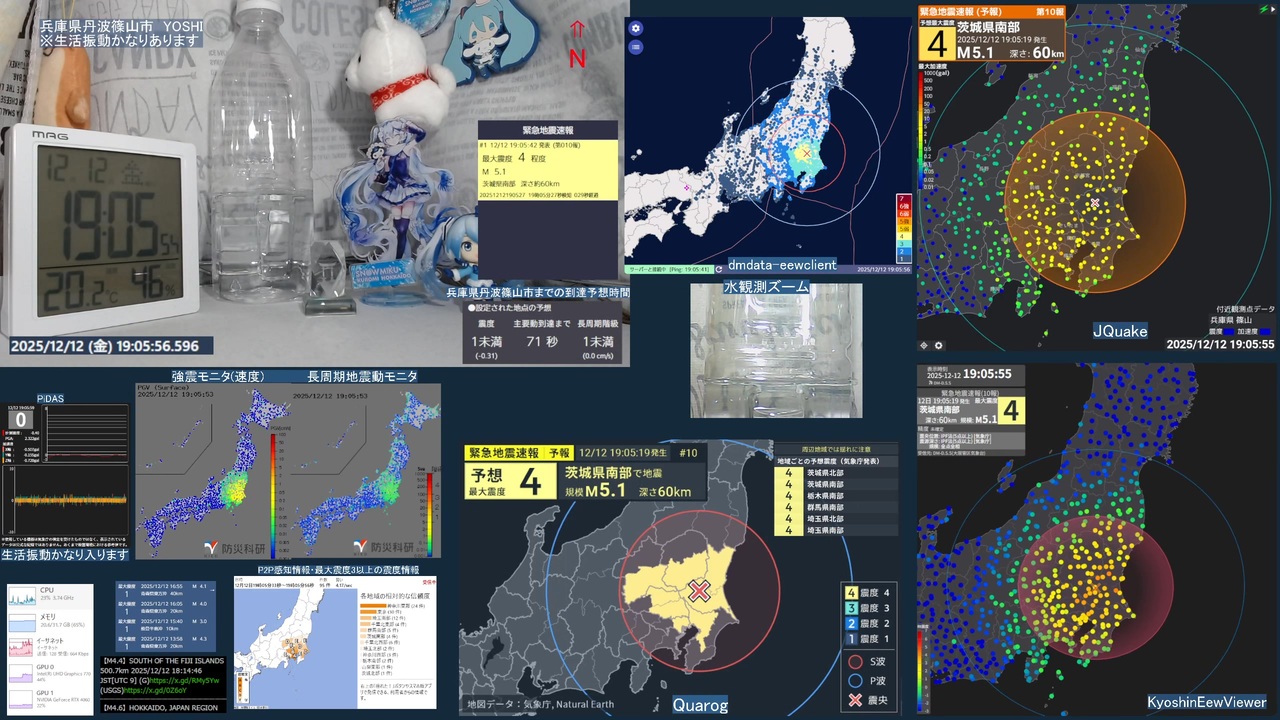1280x720 pixels.
Task: Select the 15:40 M3.0 earthquake history row
Action: 165,626
